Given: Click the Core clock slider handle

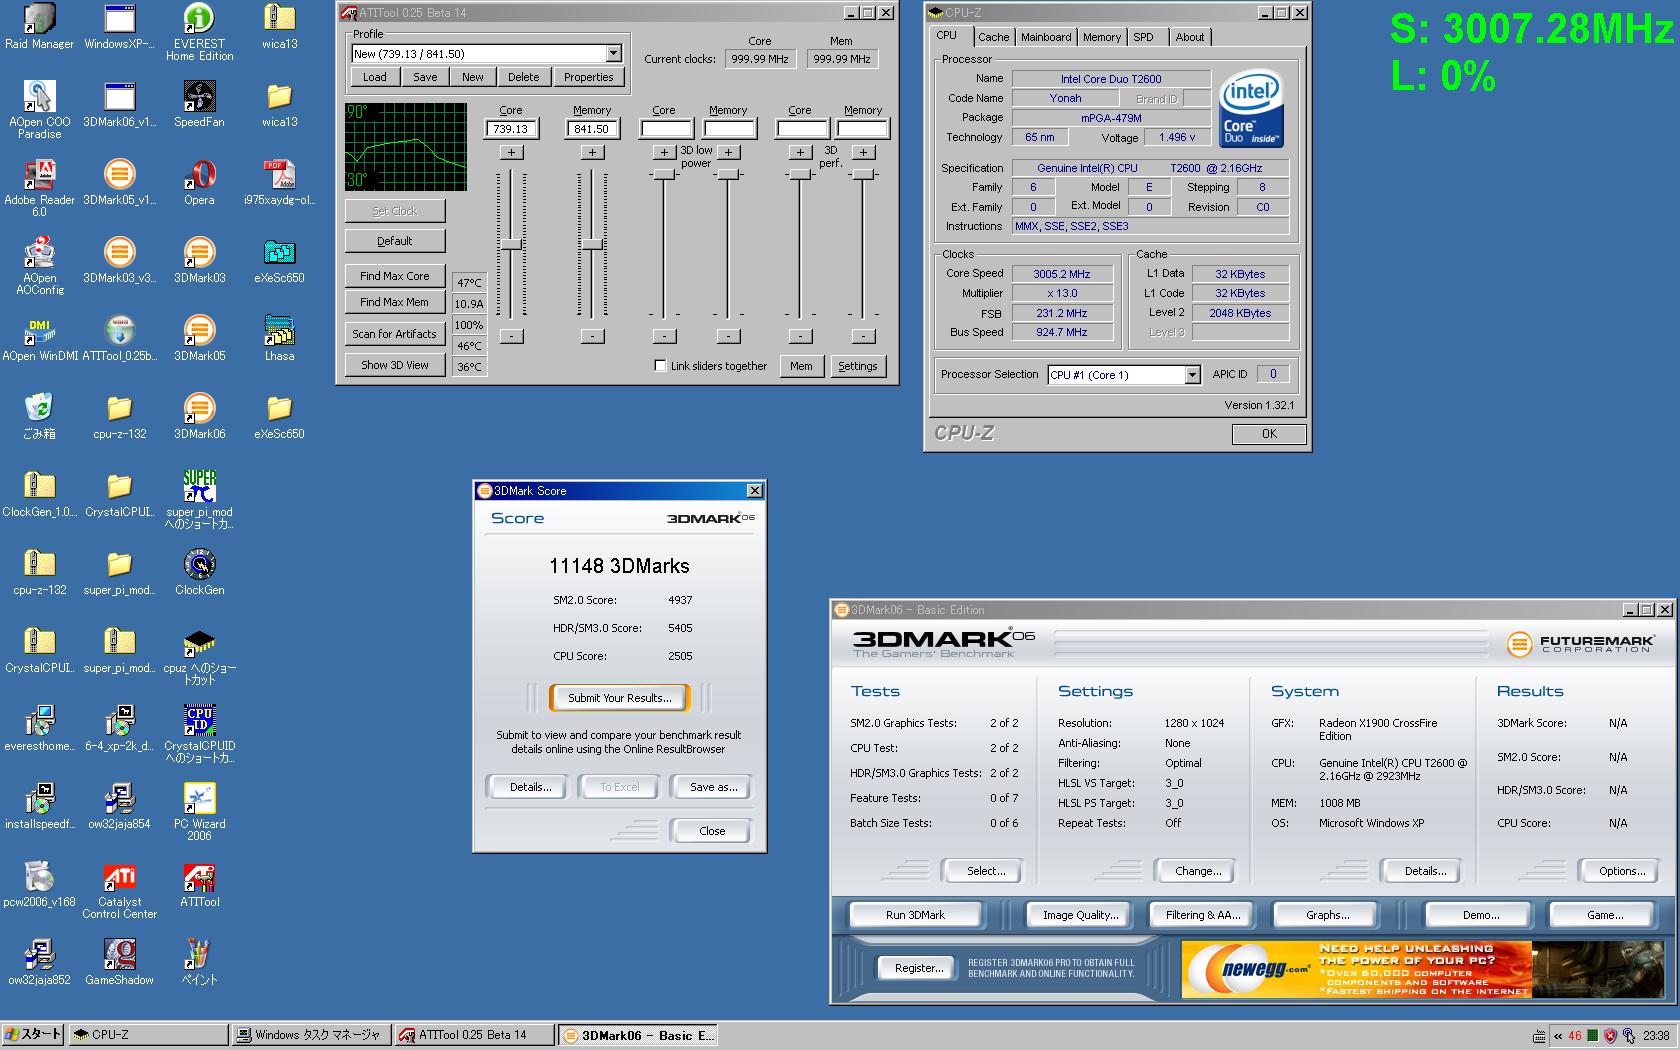Looking at the screenshot, I should pyautogui.click(x=511, y=245).
